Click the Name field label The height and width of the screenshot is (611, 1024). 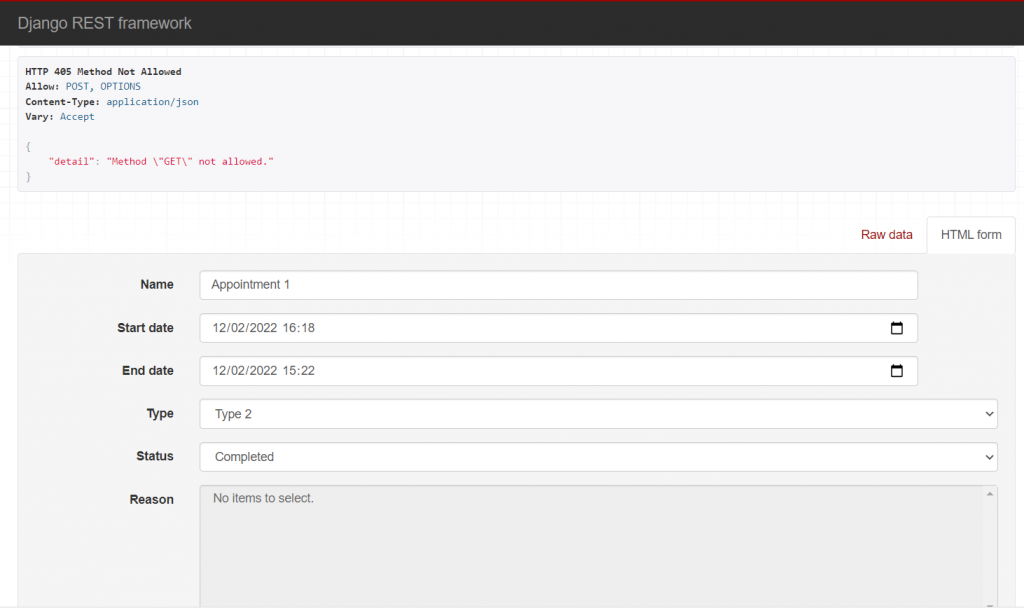(x=156, y=285)
